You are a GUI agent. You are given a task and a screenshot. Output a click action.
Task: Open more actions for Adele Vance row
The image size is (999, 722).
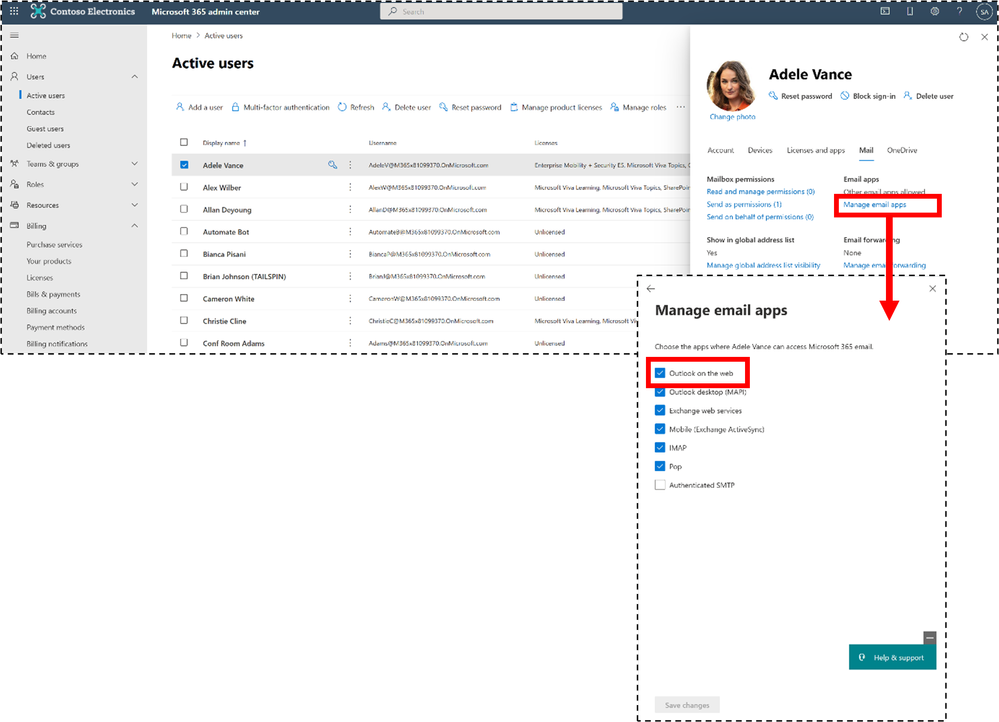tap(350, 165)
